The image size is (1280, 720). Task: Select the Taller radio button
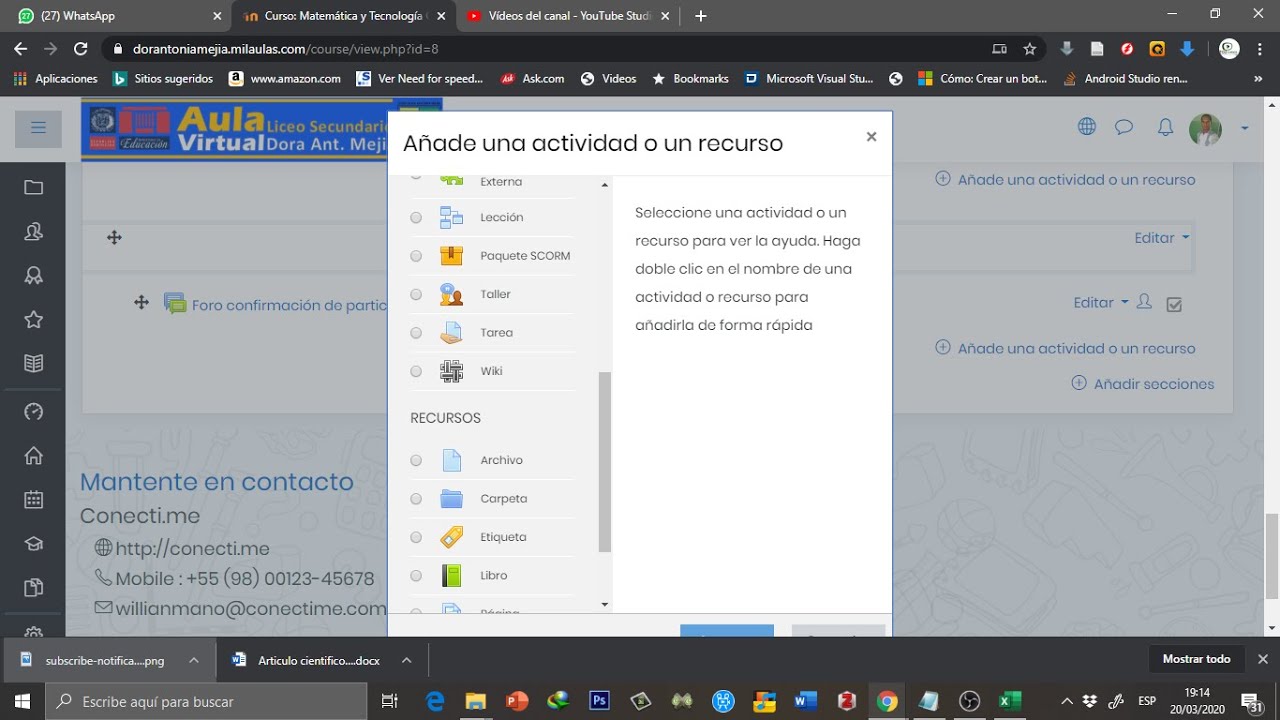click(416, 295)
